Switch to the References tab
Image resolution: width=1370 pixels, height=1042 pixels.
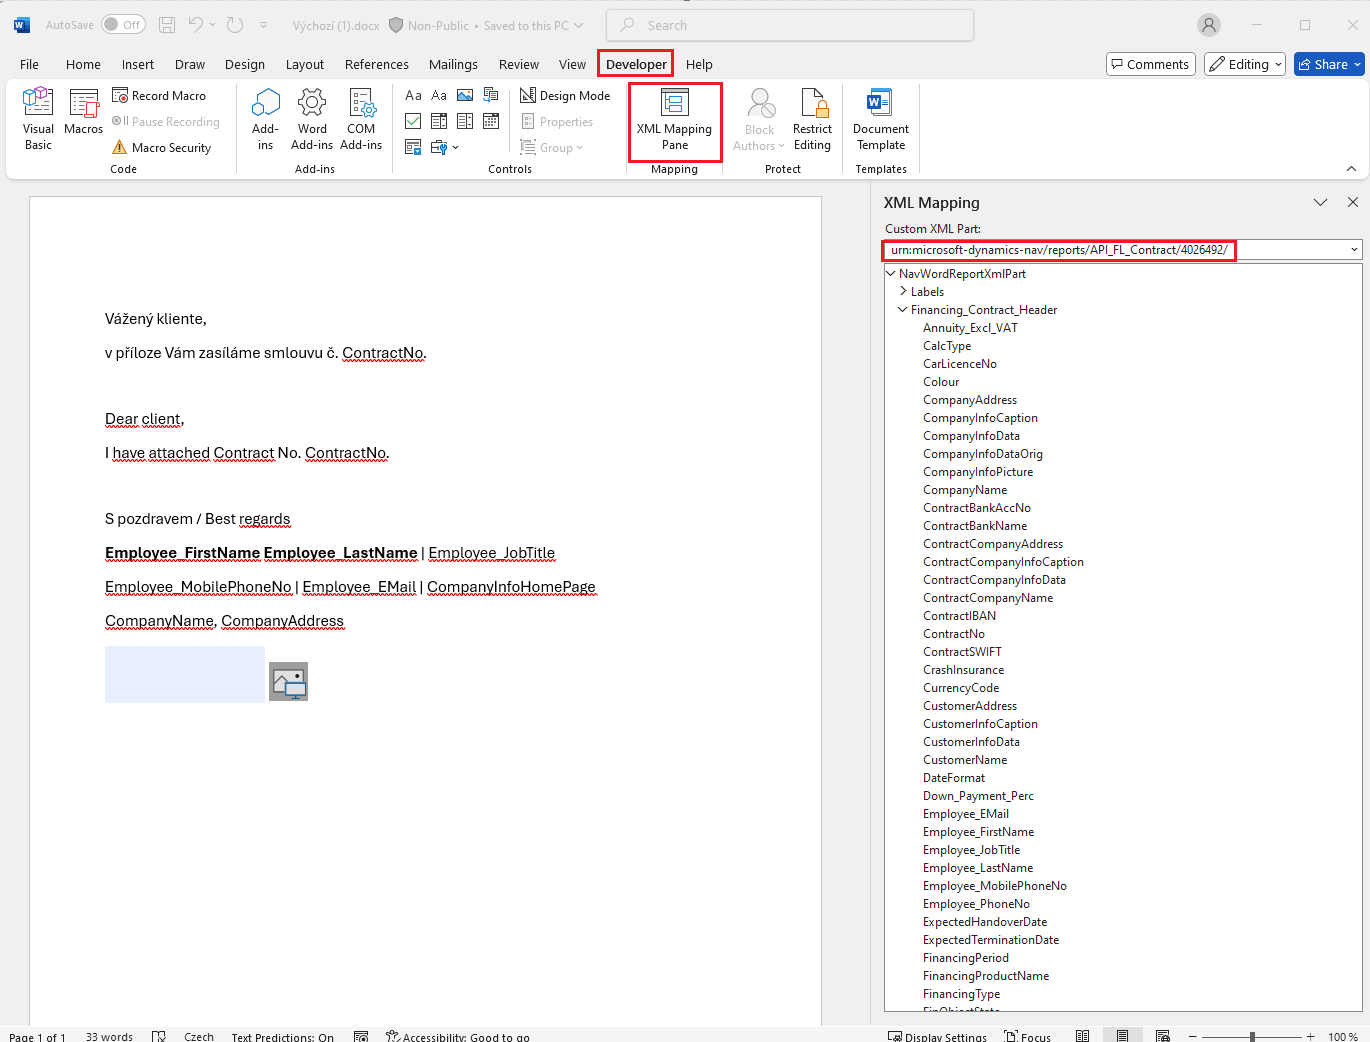376,65
